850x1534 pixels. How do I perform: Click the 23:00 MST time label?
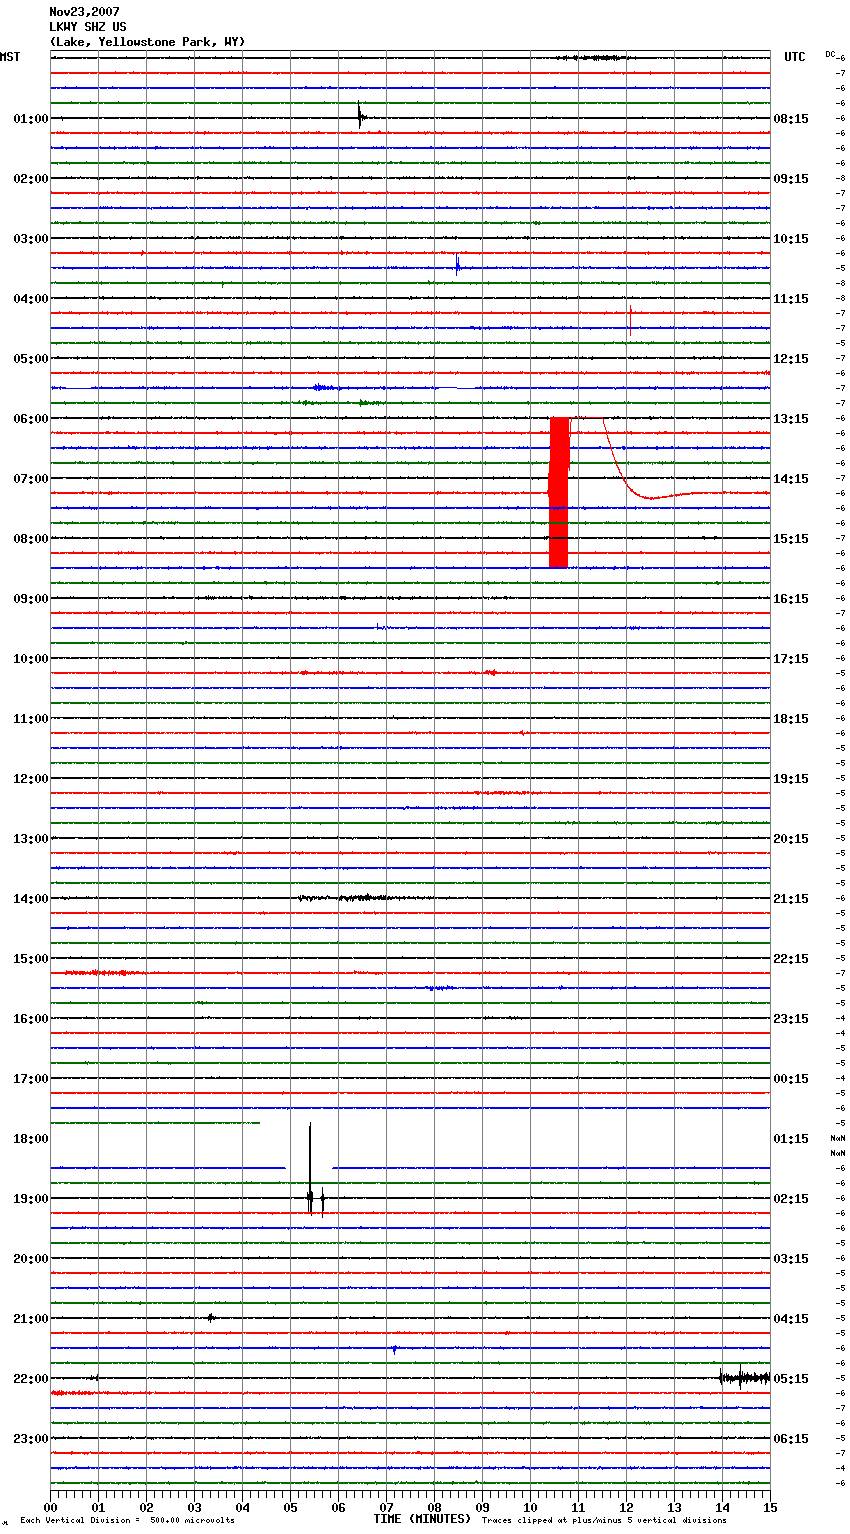(30, 1439)
